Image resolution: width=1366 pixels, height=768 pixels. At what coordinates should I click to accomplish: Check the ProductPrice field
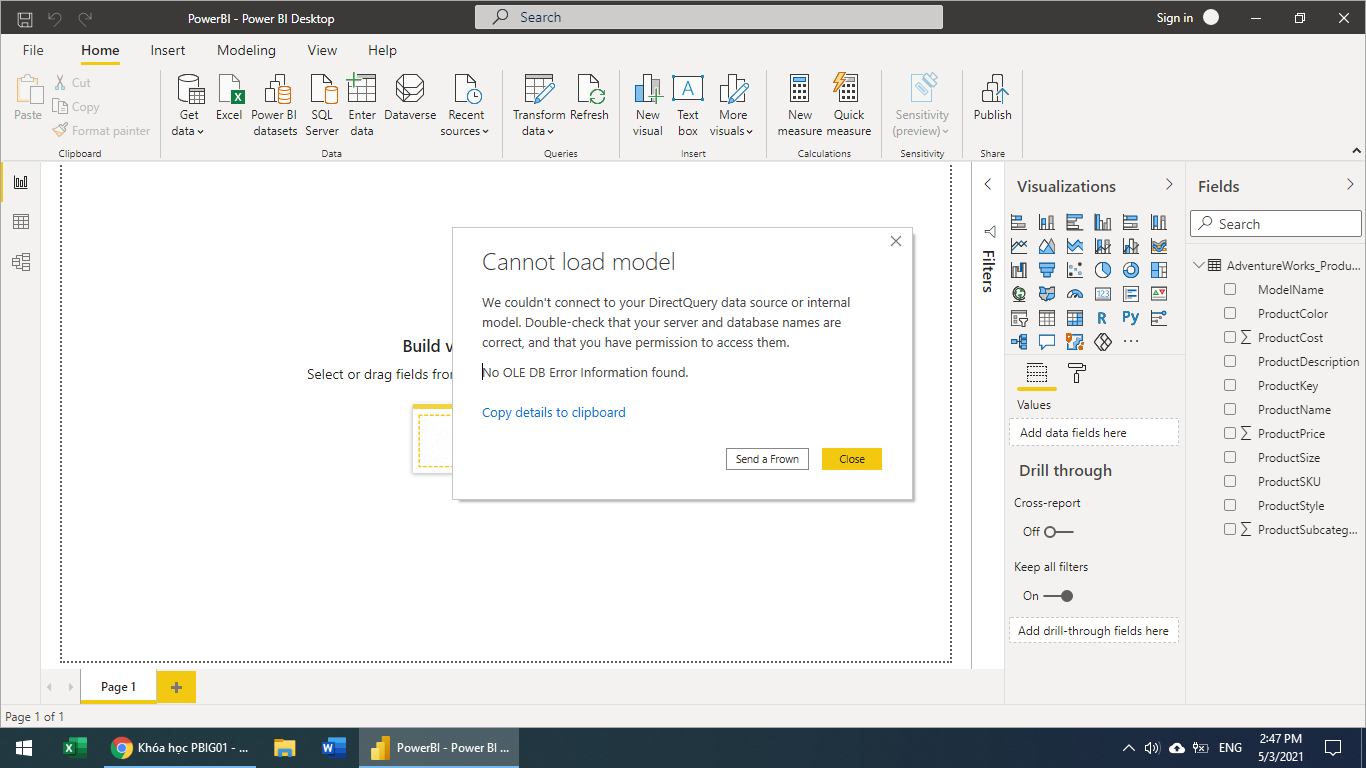point(1230,433)
